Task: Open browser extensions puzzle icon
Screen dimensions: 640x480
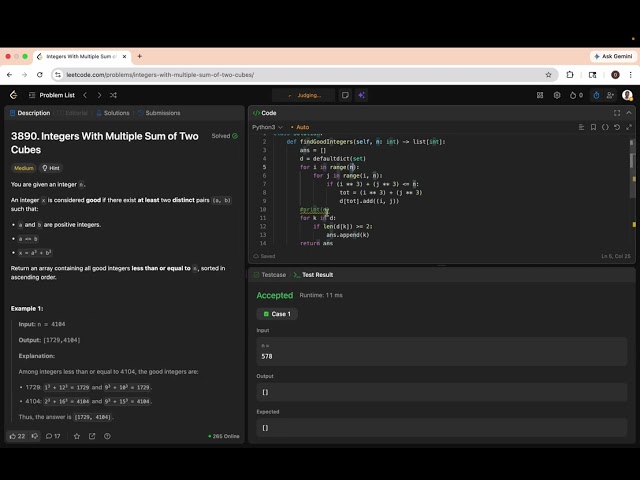Action: coord(570,75)
